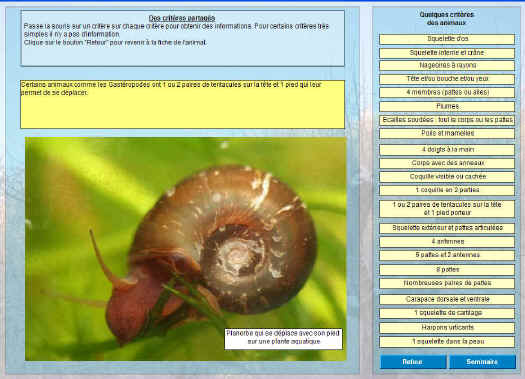Choose '1 coquille en 2 parties'
The image size is (525, 379).
tap(447, 190)
